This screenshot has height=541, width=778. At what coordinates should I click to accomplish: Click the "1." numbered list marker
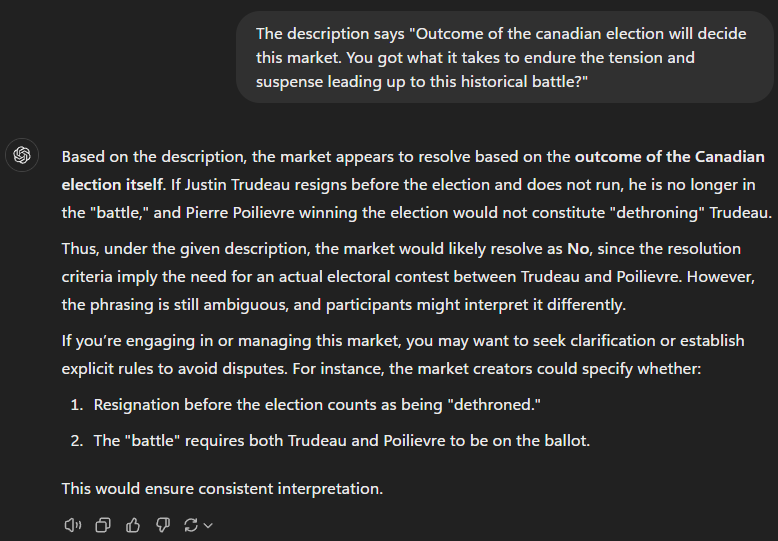[x=77, y=405]
